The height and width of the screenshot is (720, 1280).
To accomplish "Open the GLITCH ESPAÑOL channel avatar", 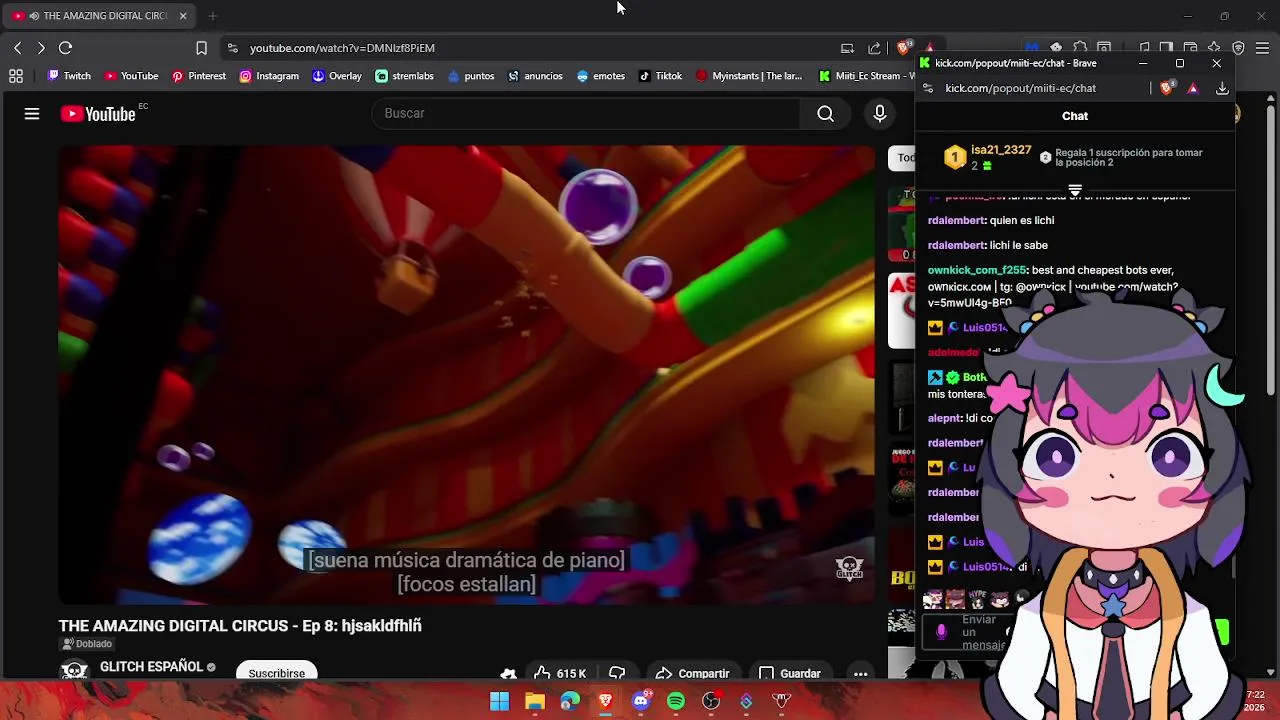I will (74, 671).
